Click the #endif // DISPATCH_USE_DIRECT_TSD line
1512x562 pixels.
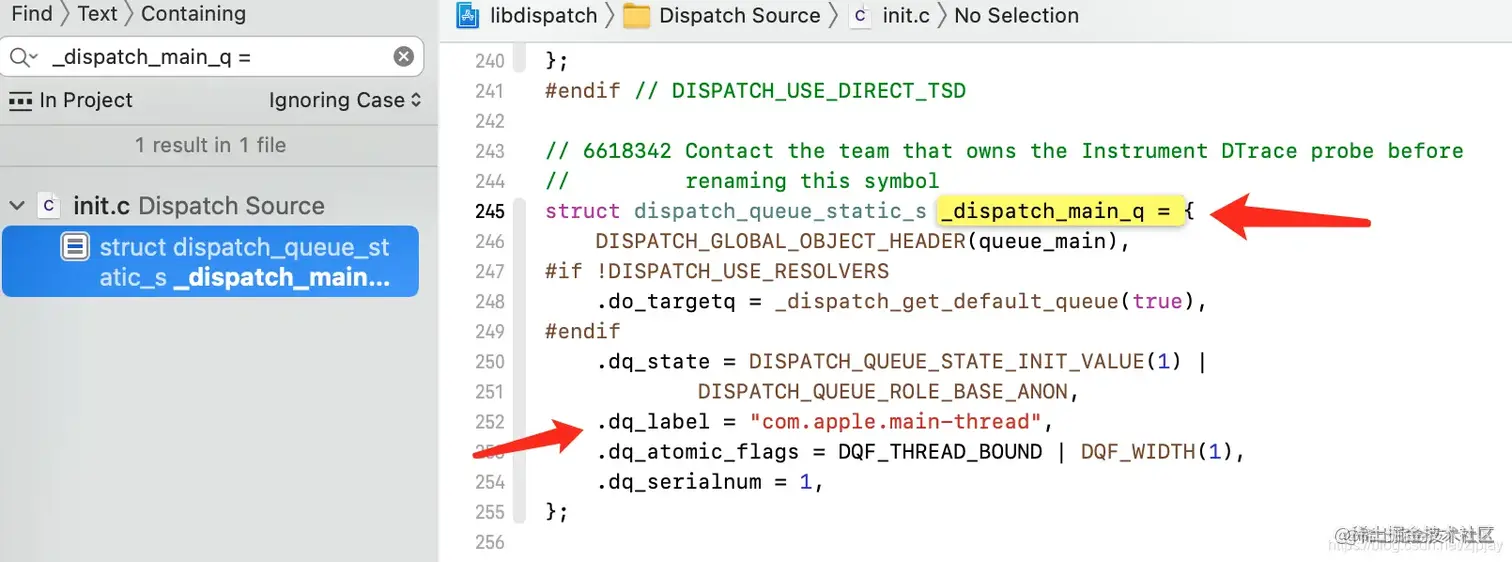tap(756, 91)
